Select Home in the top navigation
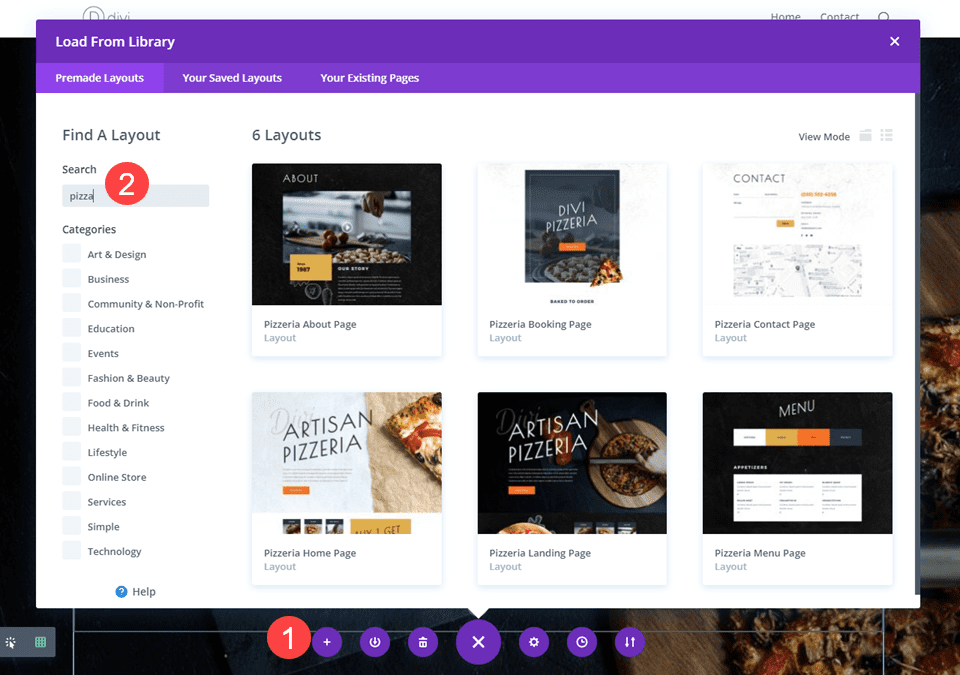 785,17
